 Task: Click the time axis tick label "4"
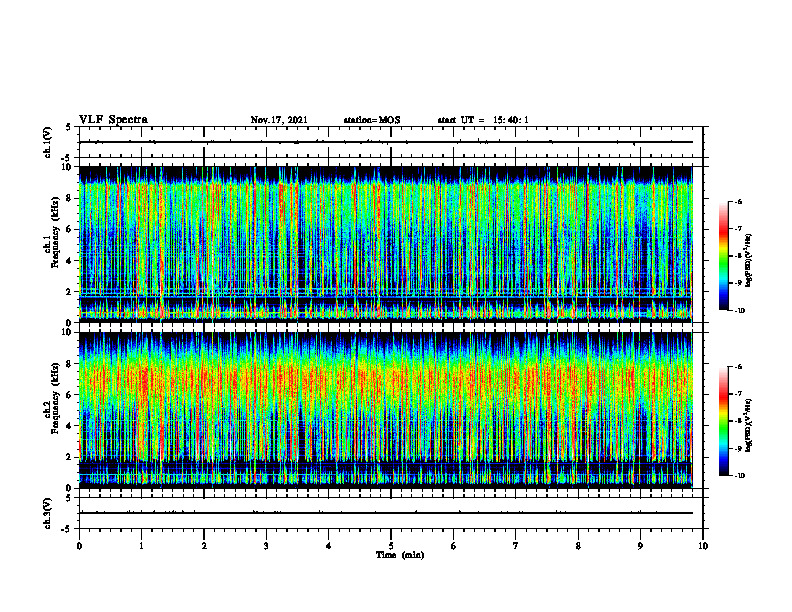coord(329,546)
